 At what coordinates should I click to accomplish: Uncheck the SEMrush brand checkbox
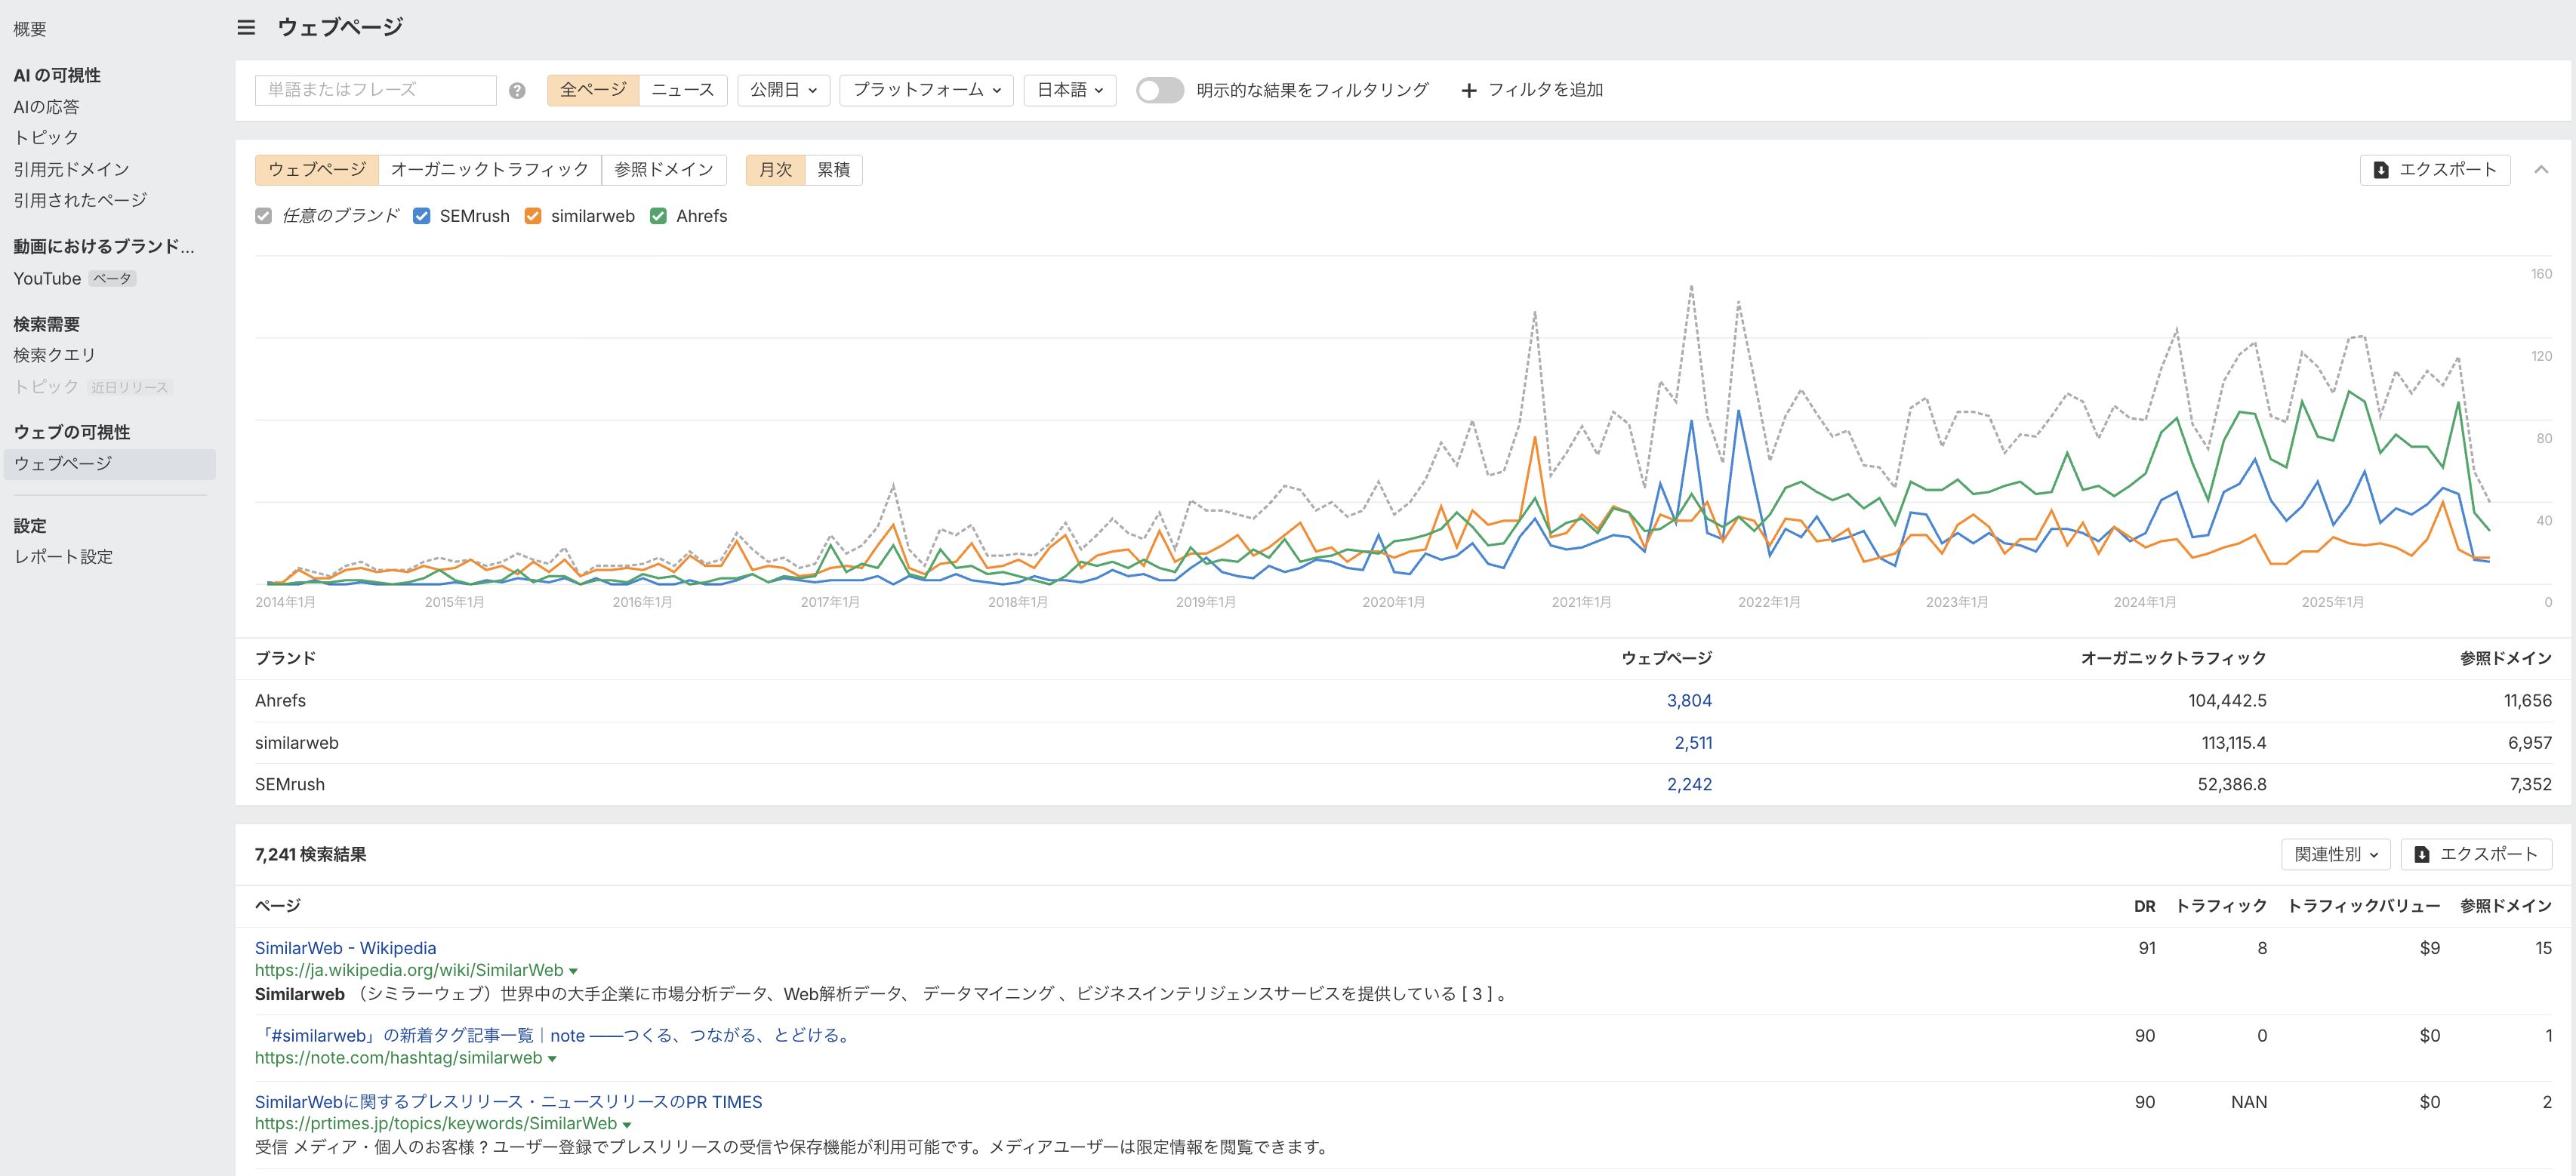(x=422, y=216)
